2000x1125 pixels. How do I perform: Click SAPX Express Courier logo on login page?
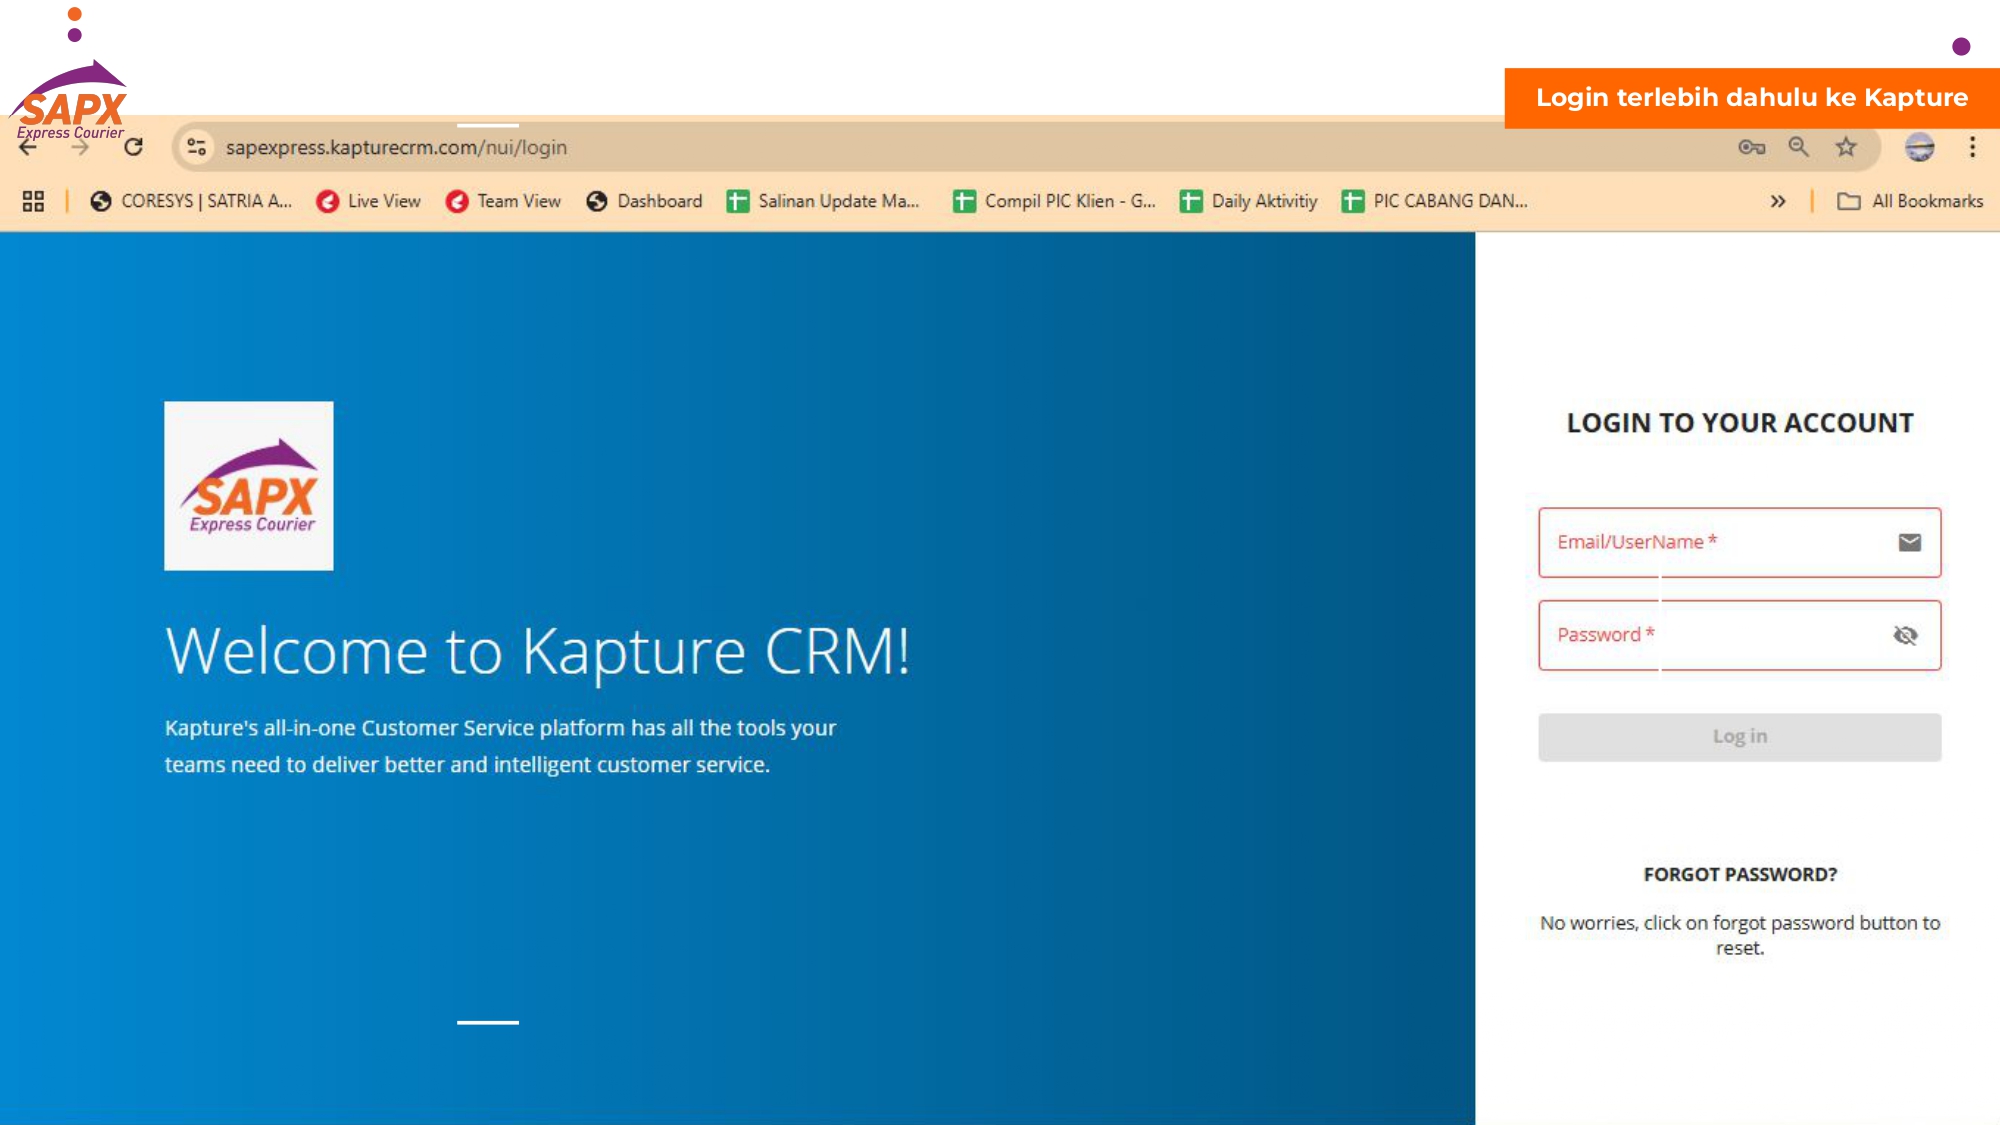[x=249, y=486]
